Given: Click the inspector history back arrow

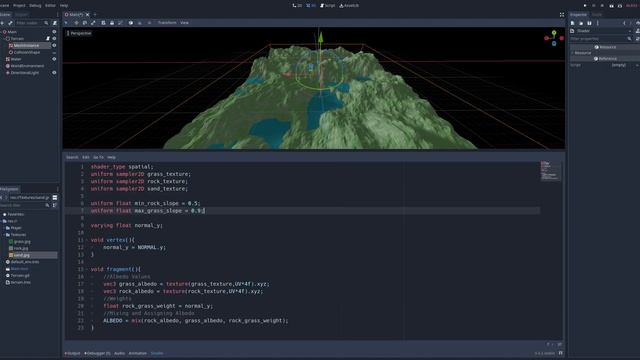Looking at the screenshot, I should coord(624,23).
